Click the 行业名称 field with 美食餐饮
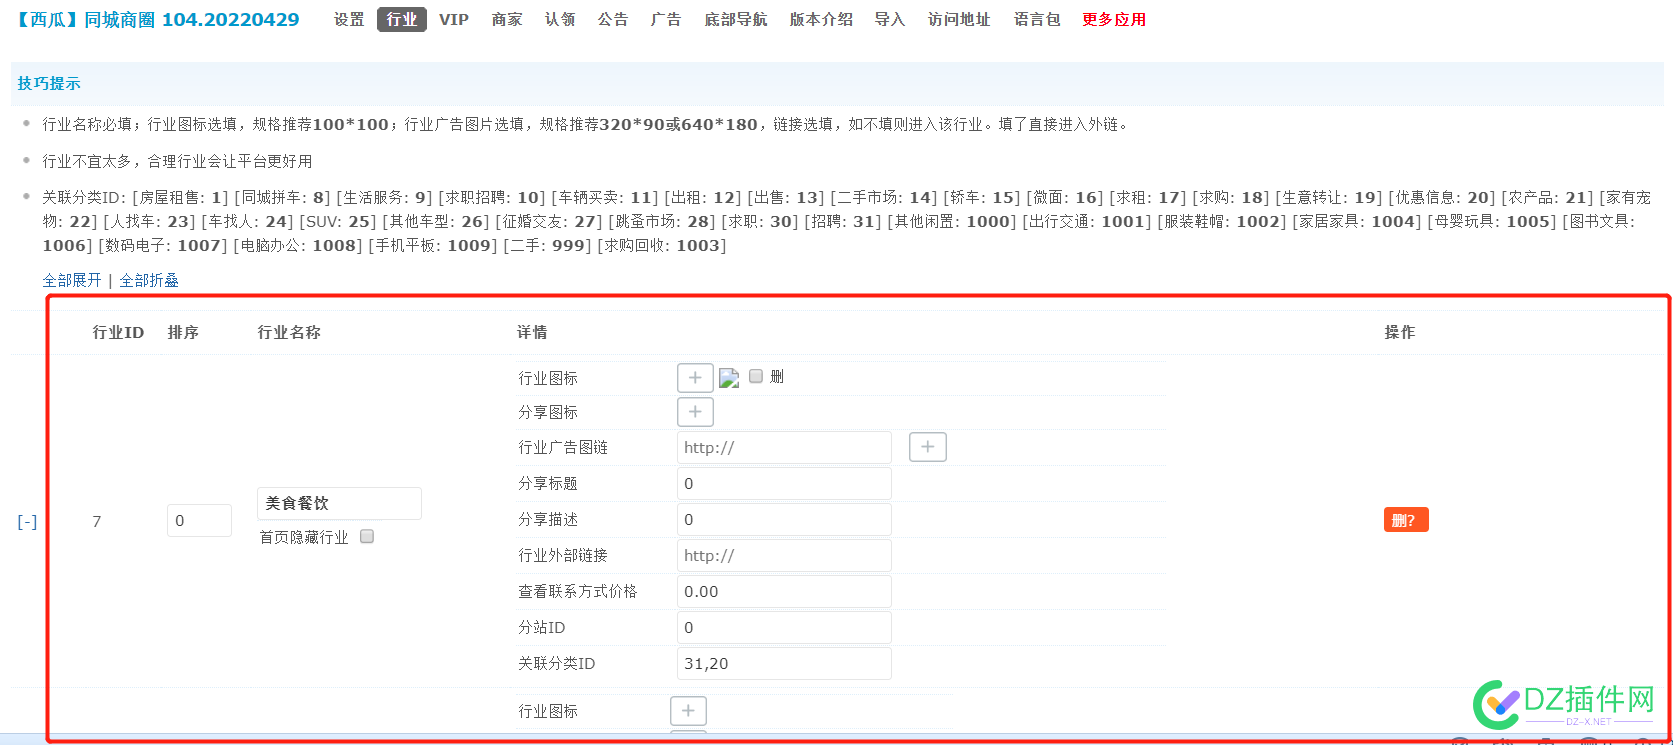This screenshot has width=1673, height=745. click(x=339, y=503)
